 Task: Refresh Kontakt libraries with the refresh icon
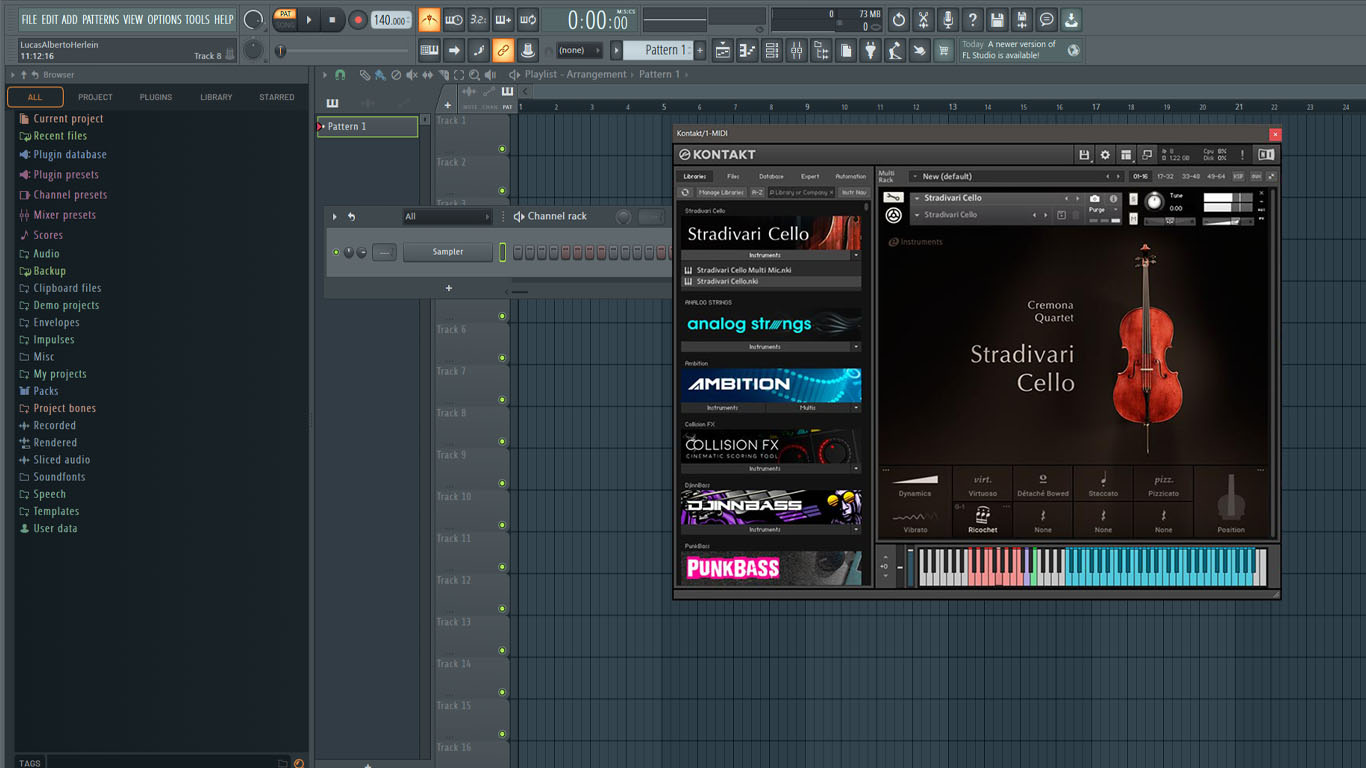click(x=685, y=192)
